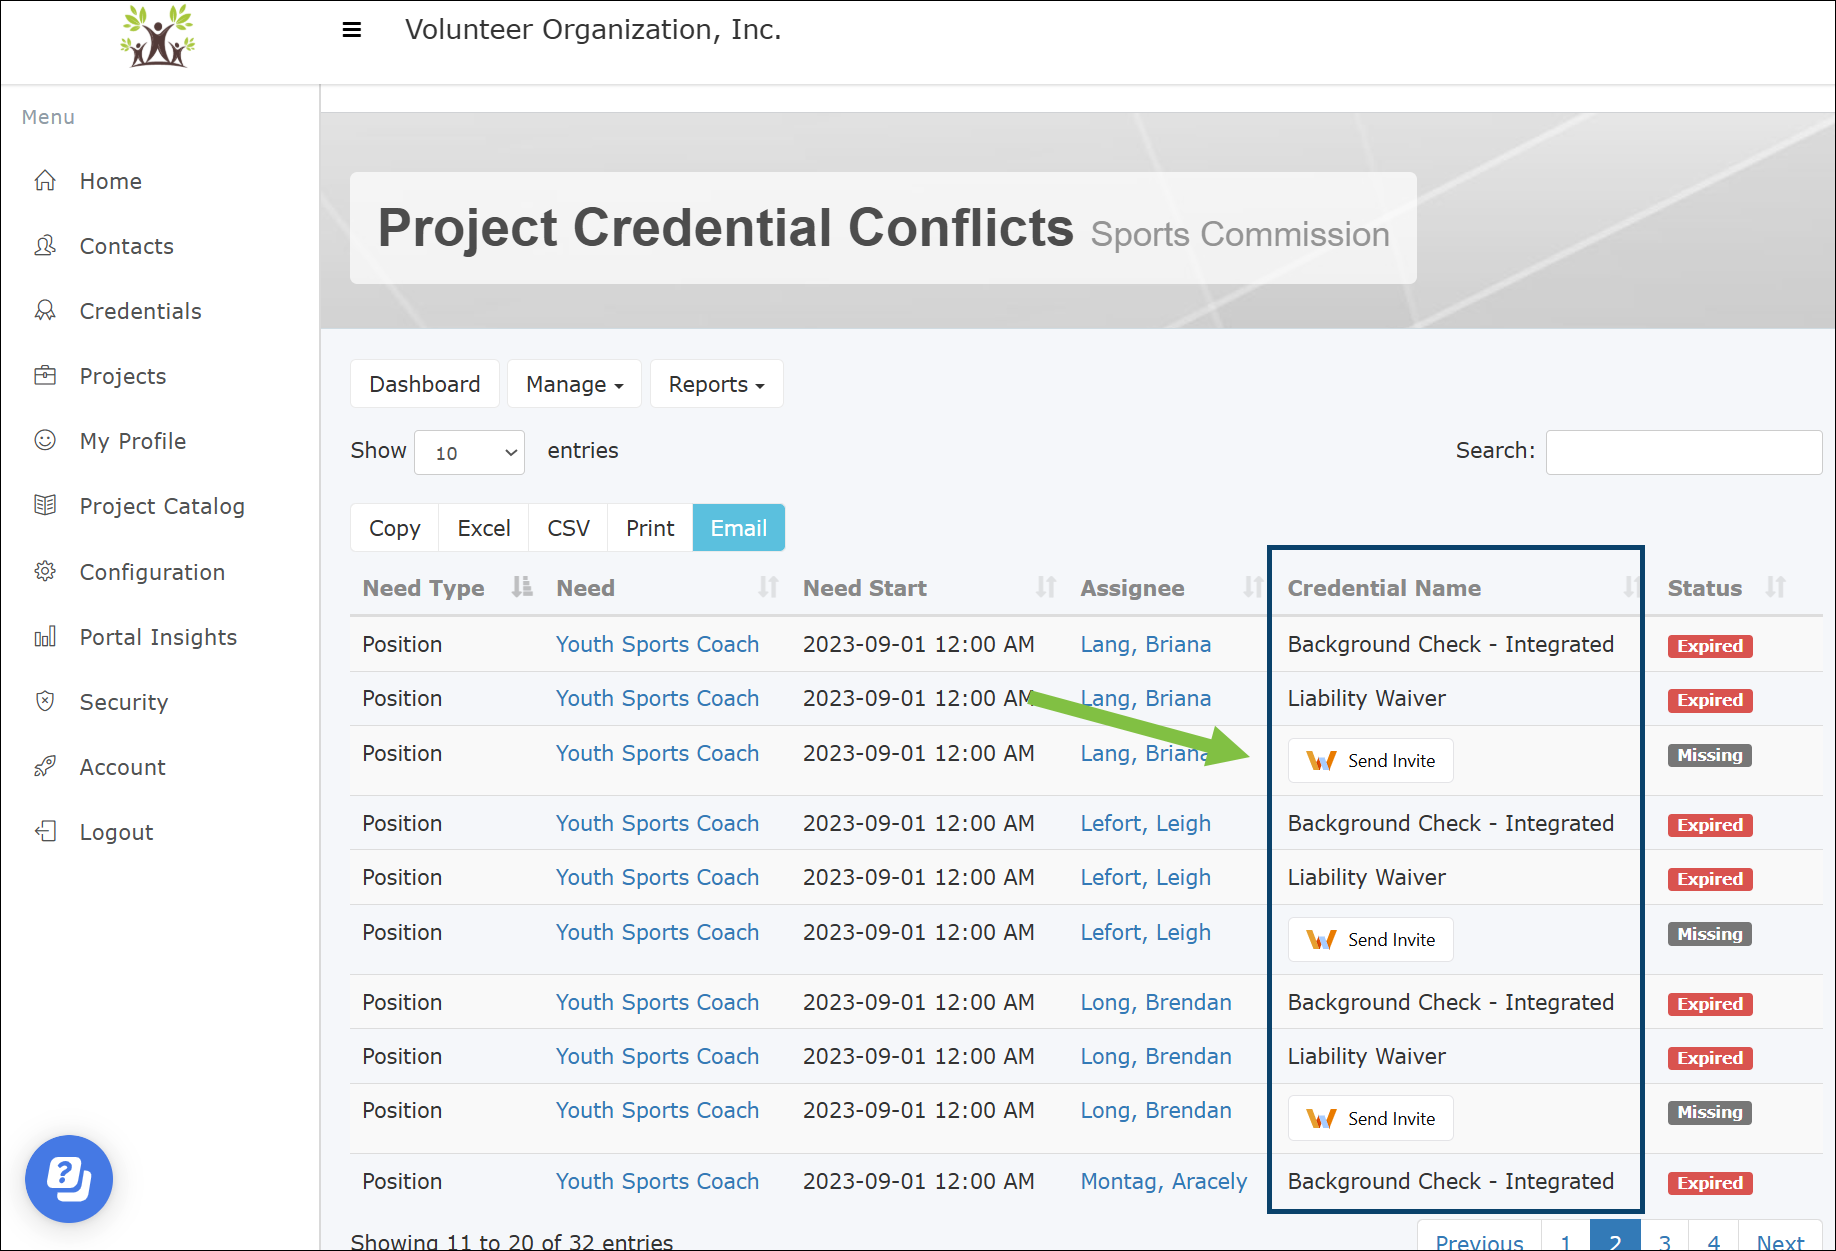Click the Print button
The width and height of the screenshot is (1836, 1251).
650,528
